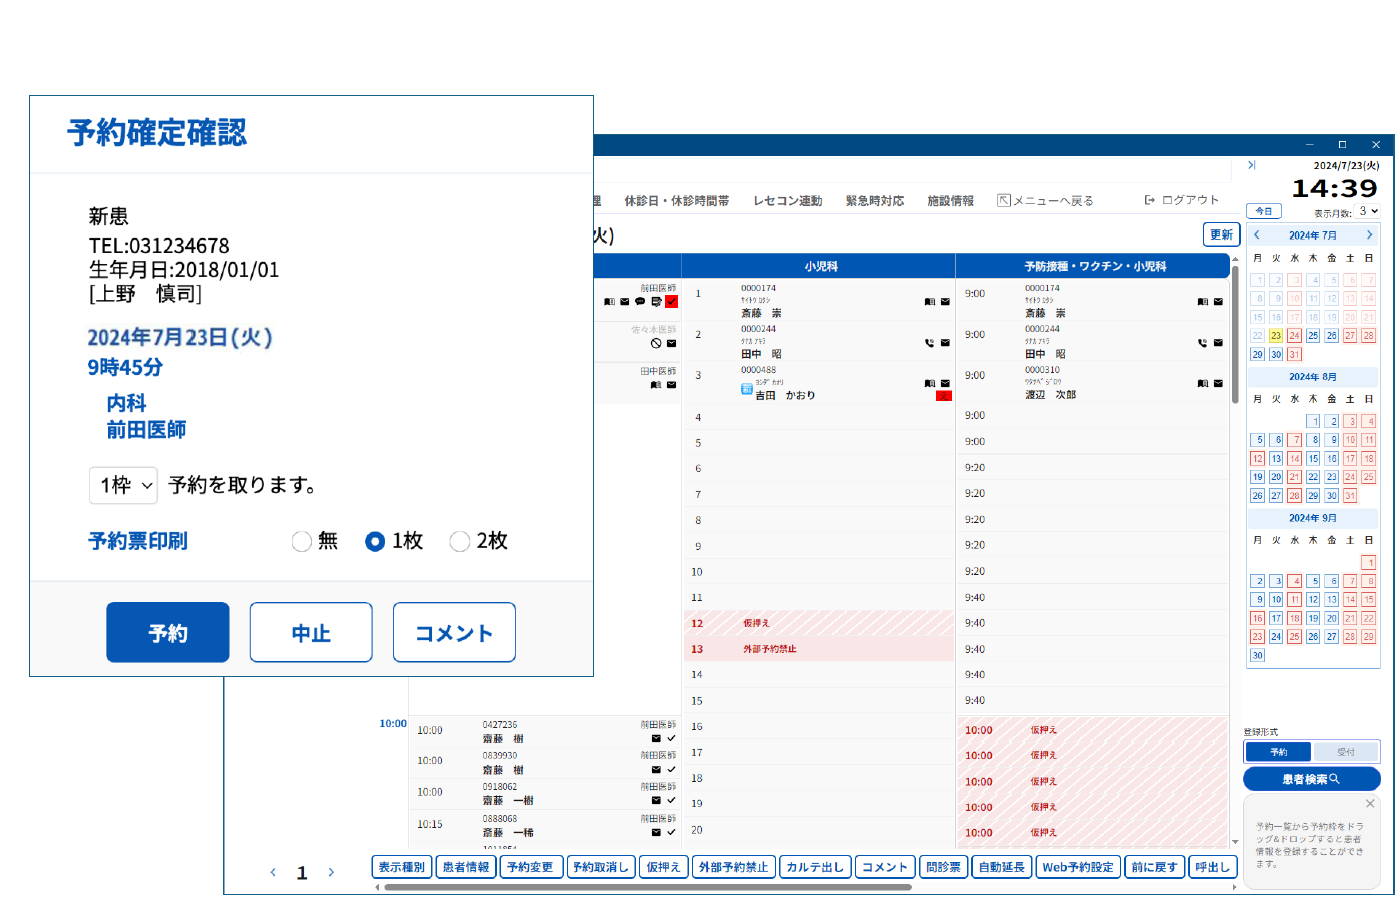Close the drag-and-drop hint box

(x=1370, y=804)
